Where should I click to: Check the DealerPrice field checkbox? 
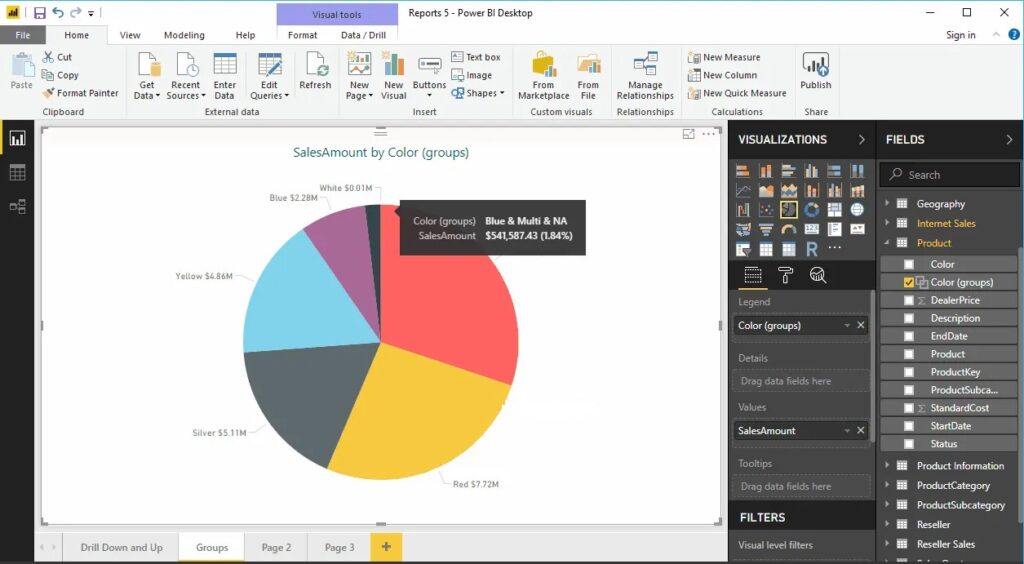908,300
